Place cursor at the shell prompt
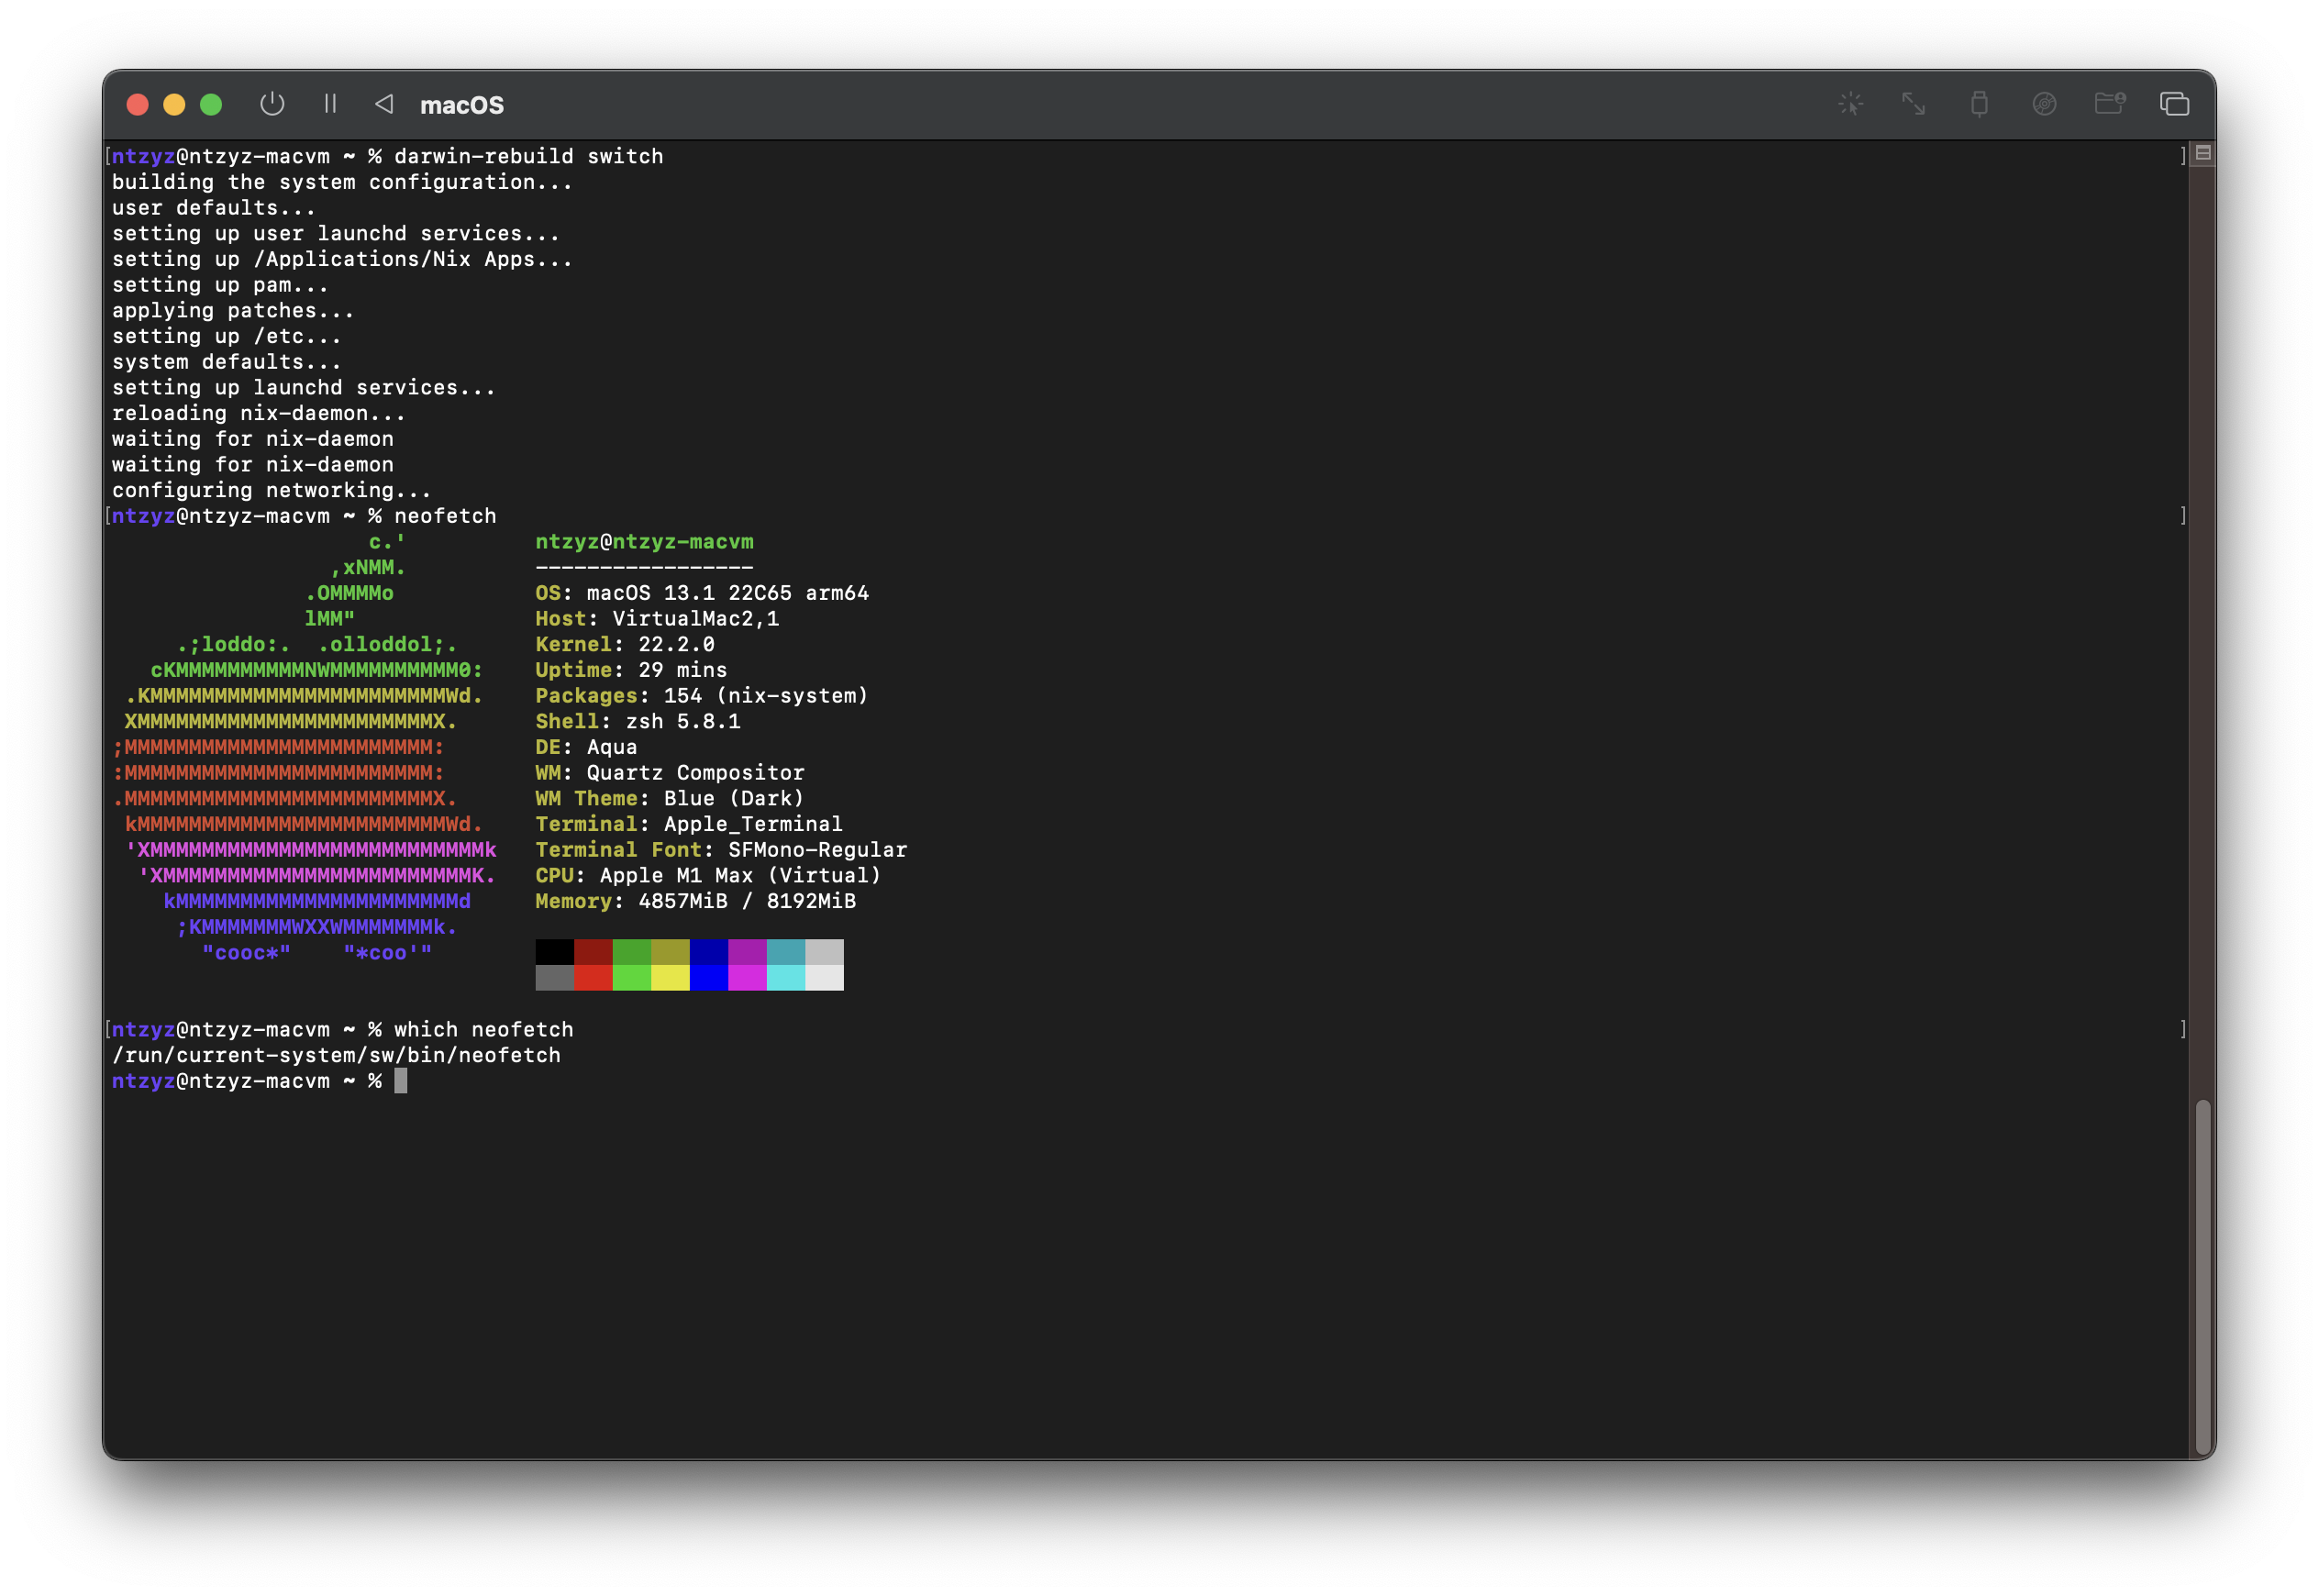The width and height of the screenshot is (2319, 1596). point(401,1081)
